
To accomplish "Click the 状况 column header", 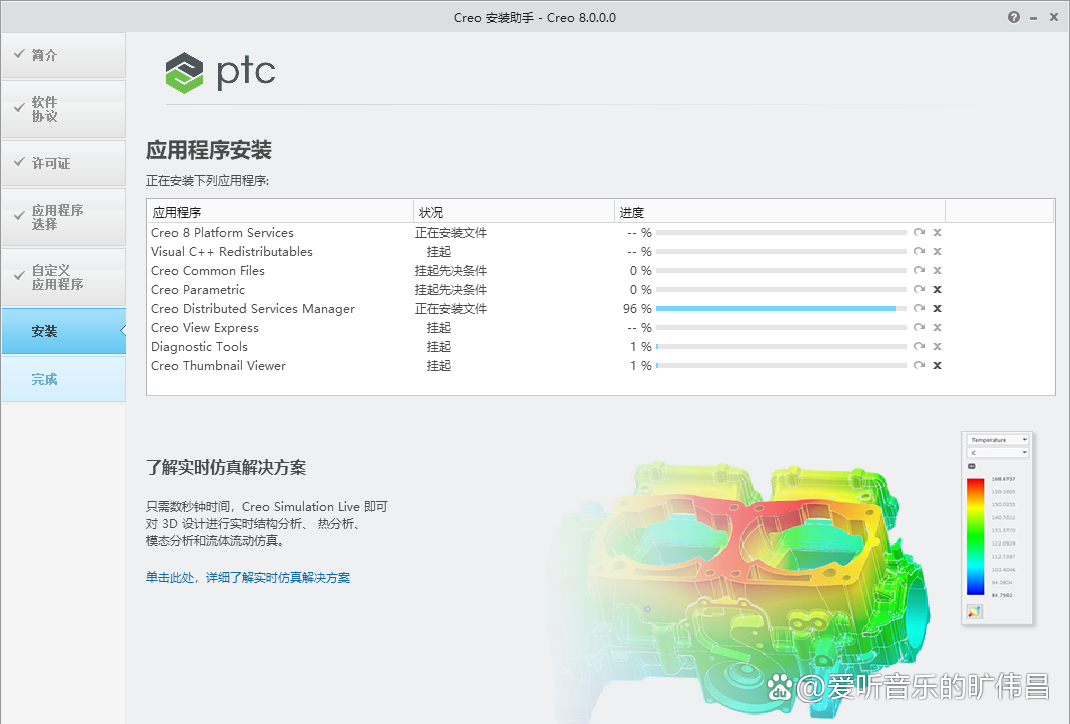I will (513, 212).
